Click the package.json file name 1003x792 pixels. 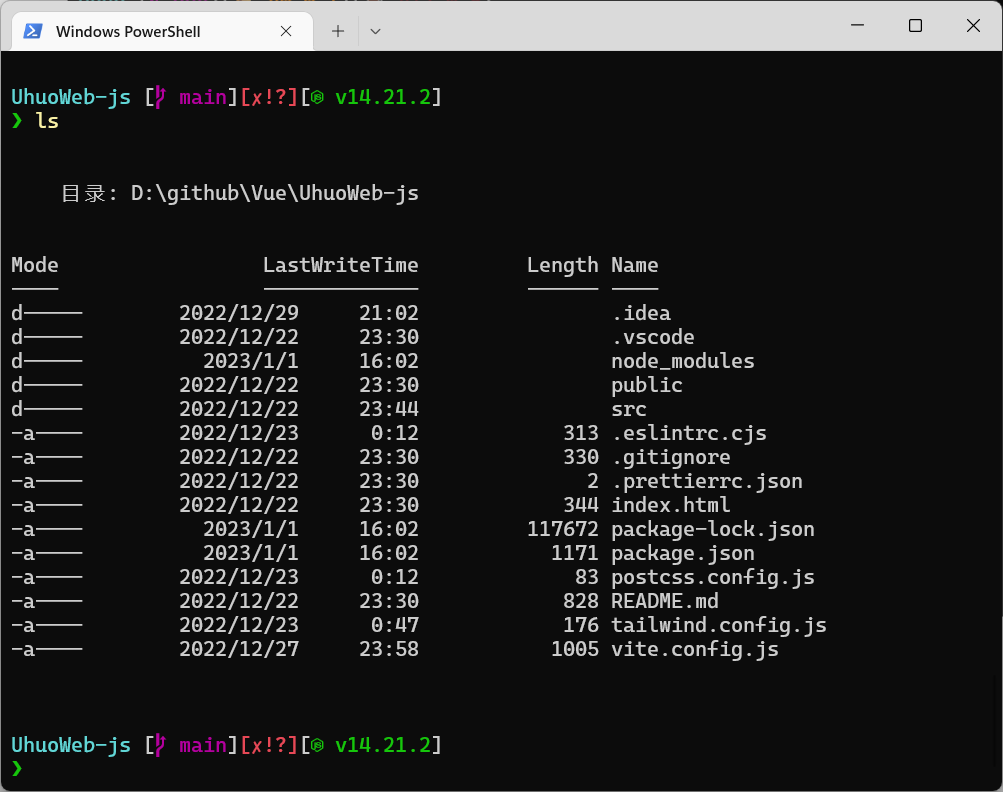point(683,553)
